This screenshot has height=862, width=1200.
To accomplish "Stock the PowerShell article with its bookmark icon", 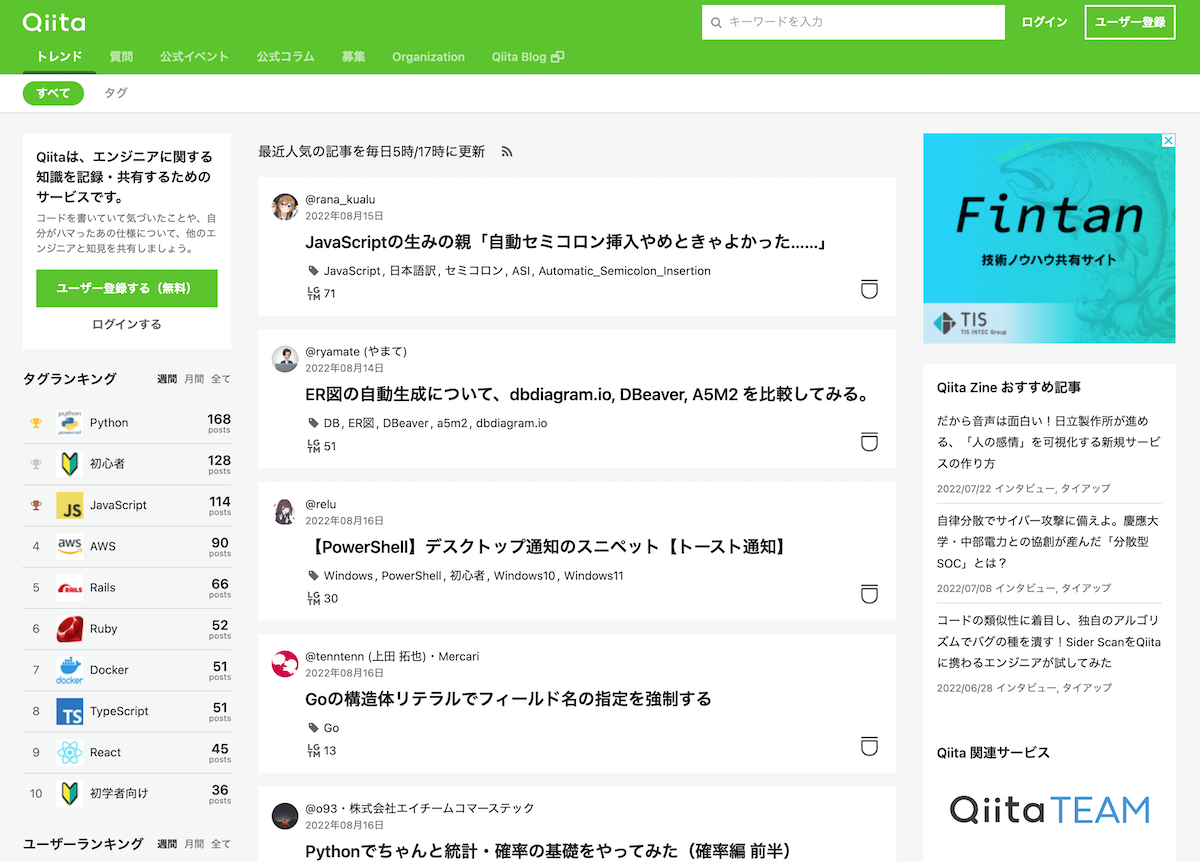I will [x=869, y=594].
